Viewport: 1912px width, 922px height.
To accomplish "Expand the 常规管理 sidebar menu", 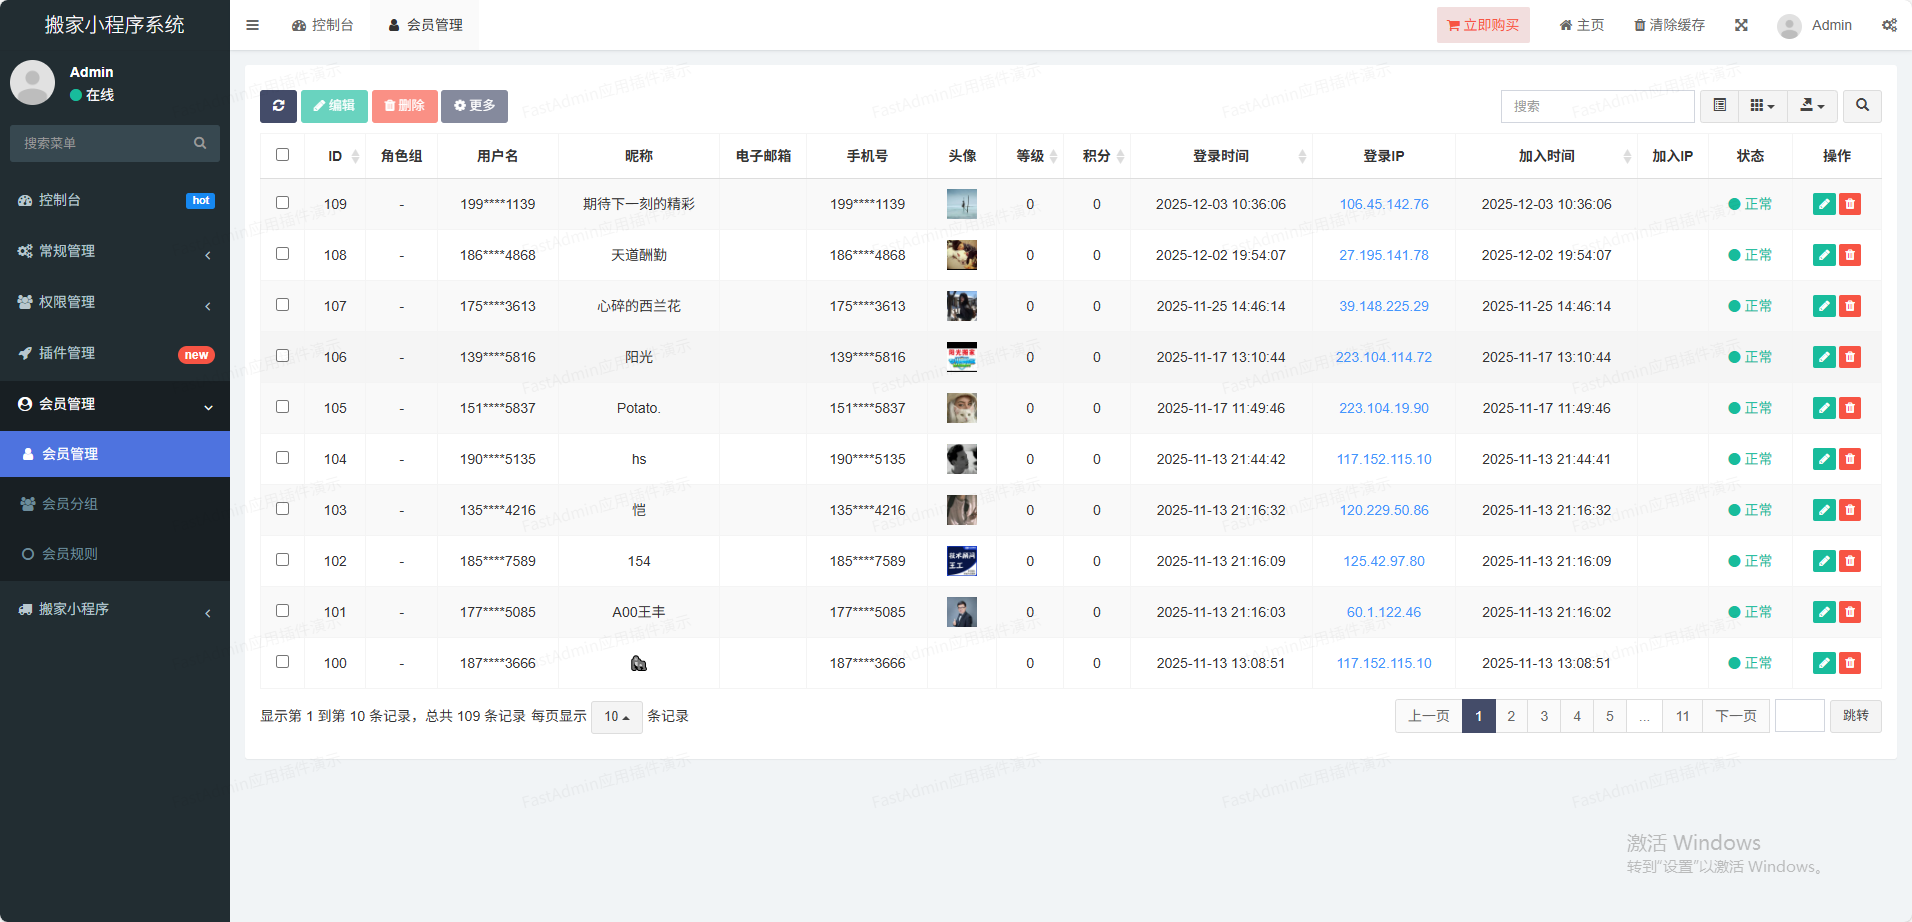I will tap(115, 251).
